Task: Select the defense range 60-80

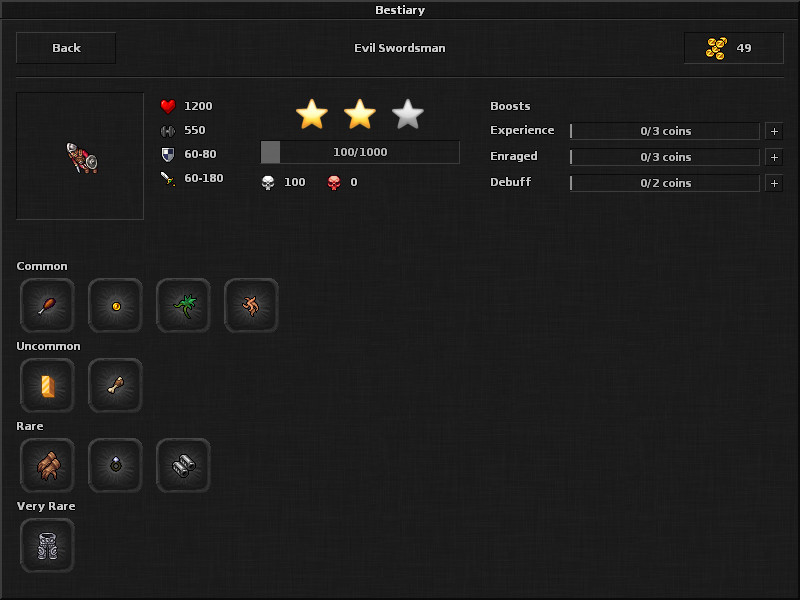Action: point(200,154)
